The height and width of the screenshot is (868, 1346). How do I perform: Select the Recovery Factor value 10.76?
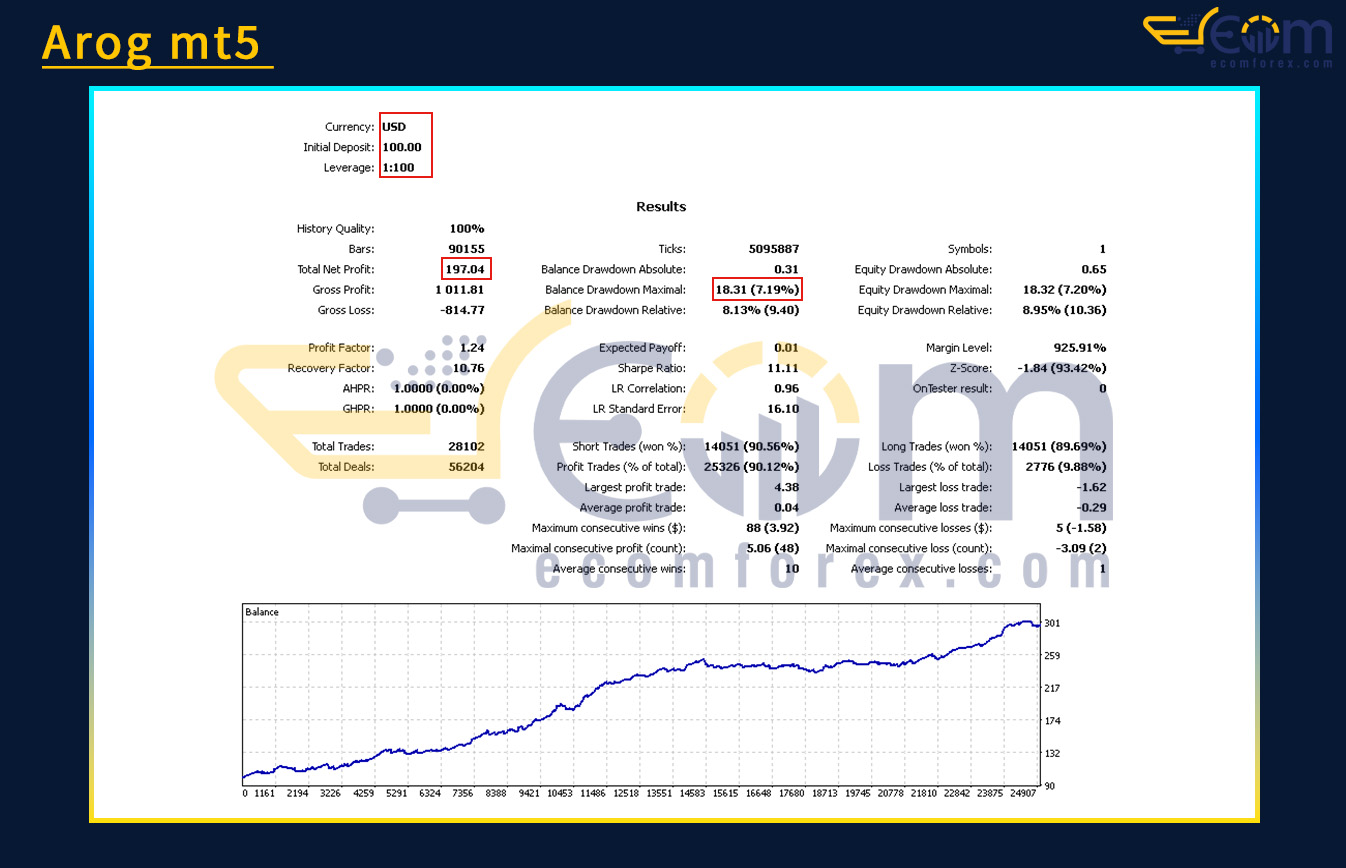(x=468, y=368)
